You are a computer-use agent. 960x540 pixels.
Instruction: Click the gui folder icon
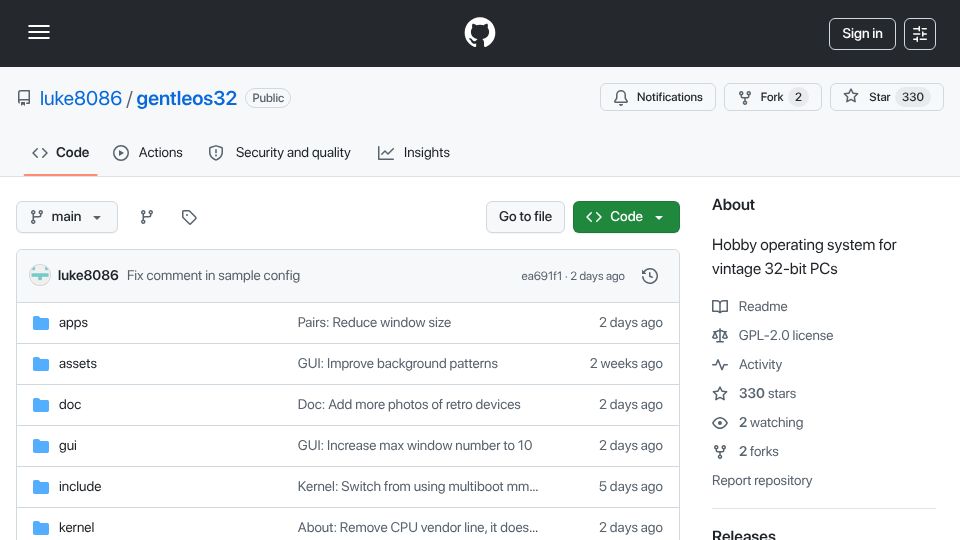click(x=41, y=446)
